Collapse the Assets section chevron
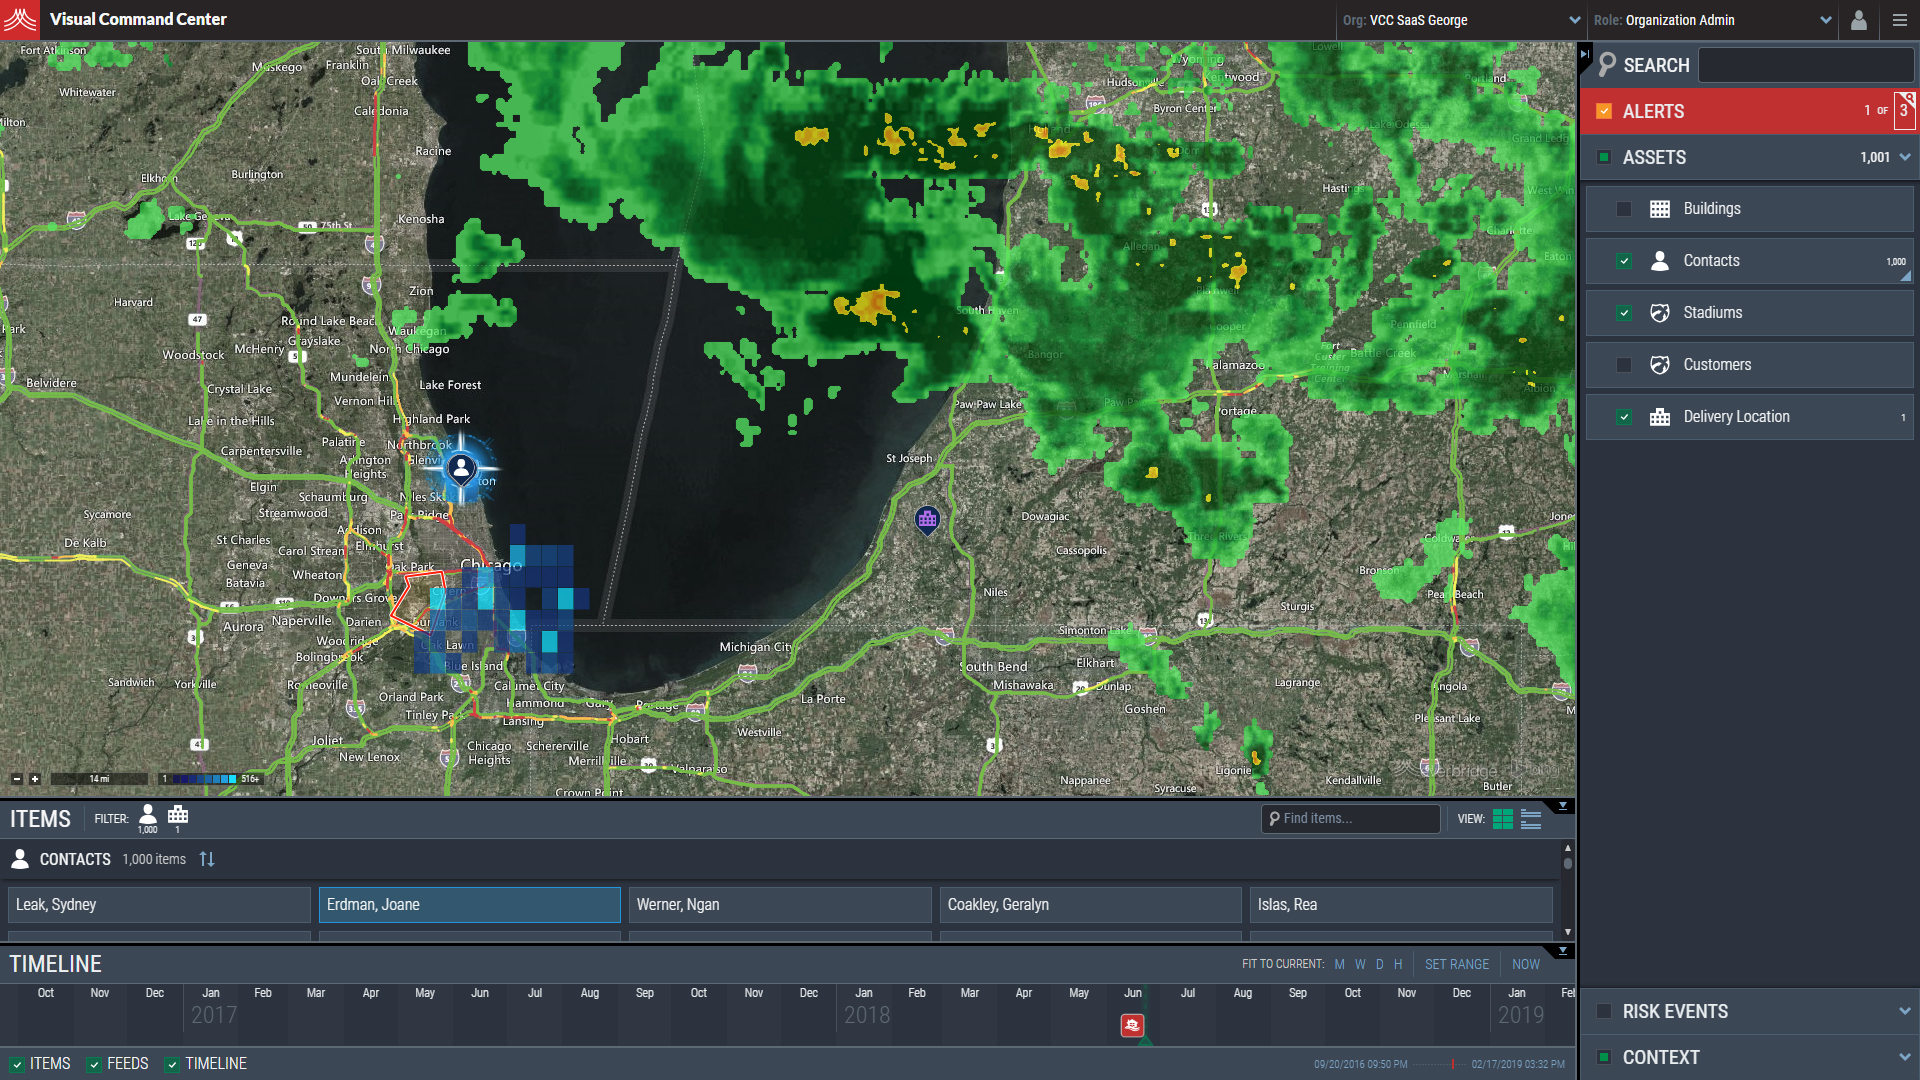This screenshot has height=1080, width=1920. point(1904,158)
